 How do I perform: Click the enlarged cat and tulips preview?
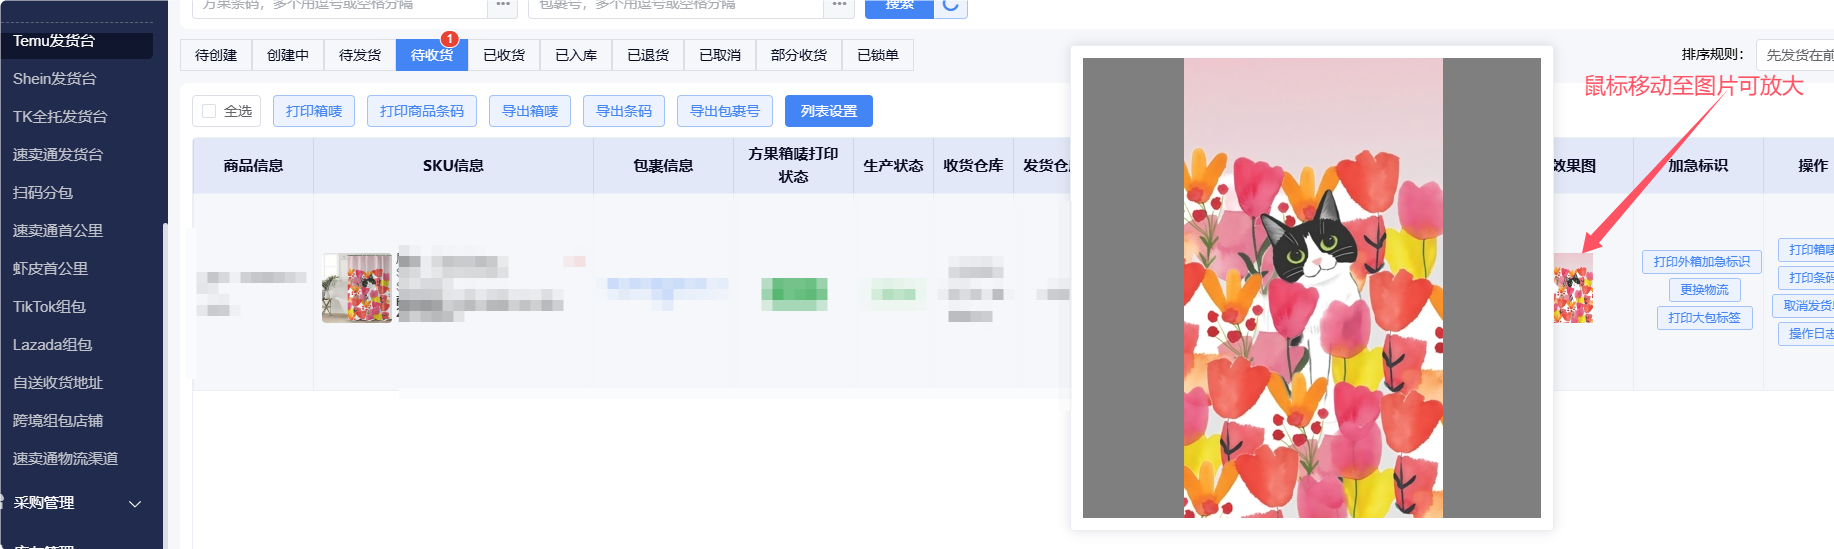[x=1312, y=288]
